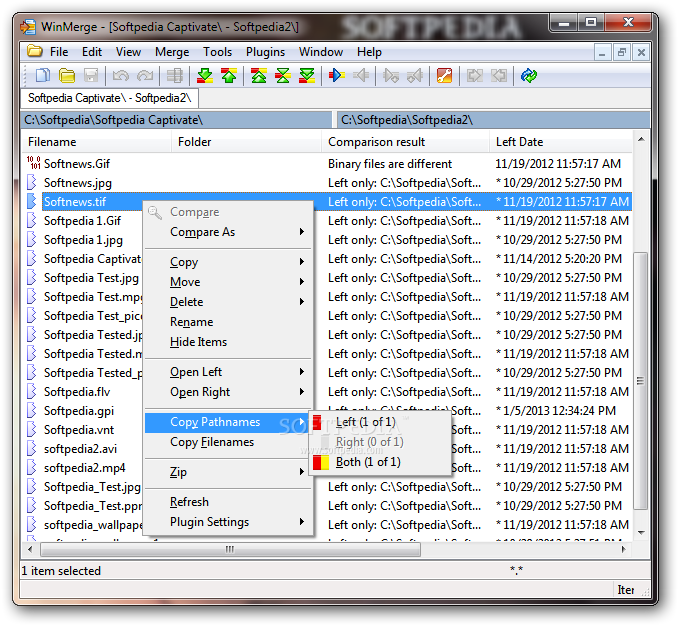The image size is (679, 626).
Task: Expand the Open Left submenu
Action: coord(228,372)
